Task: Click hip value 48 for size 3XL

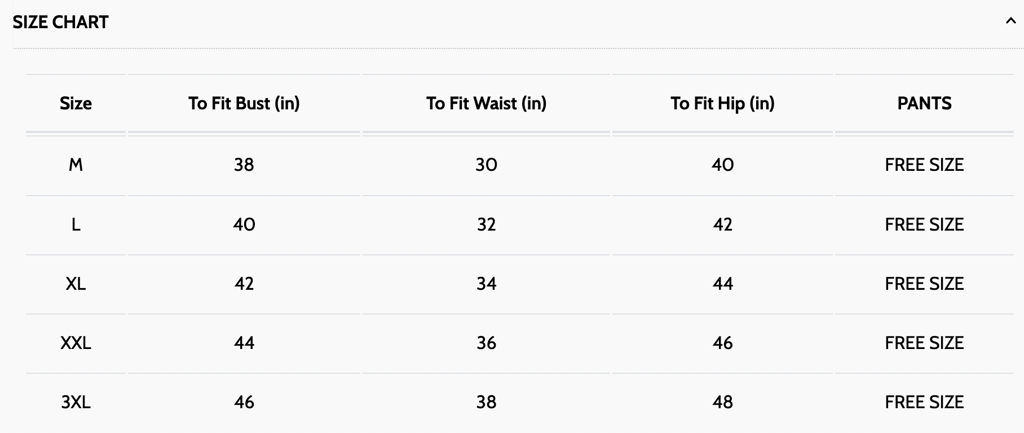Action: 722,402
